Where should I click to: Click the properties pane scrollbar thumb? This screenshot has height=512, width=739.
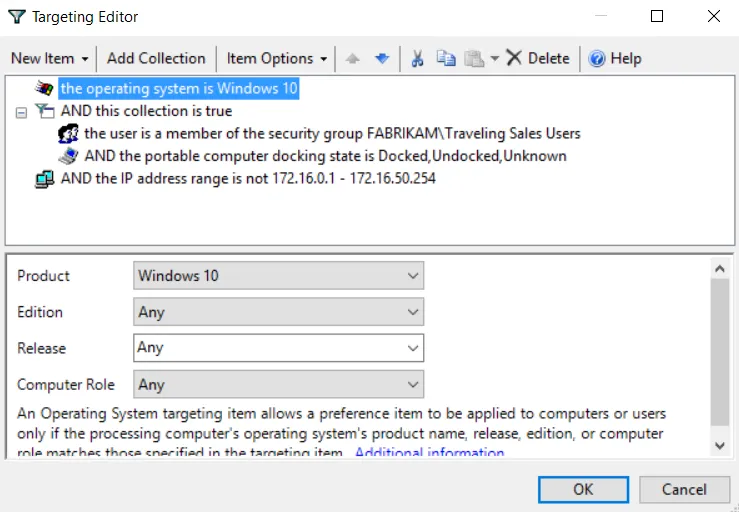(720, 352)
